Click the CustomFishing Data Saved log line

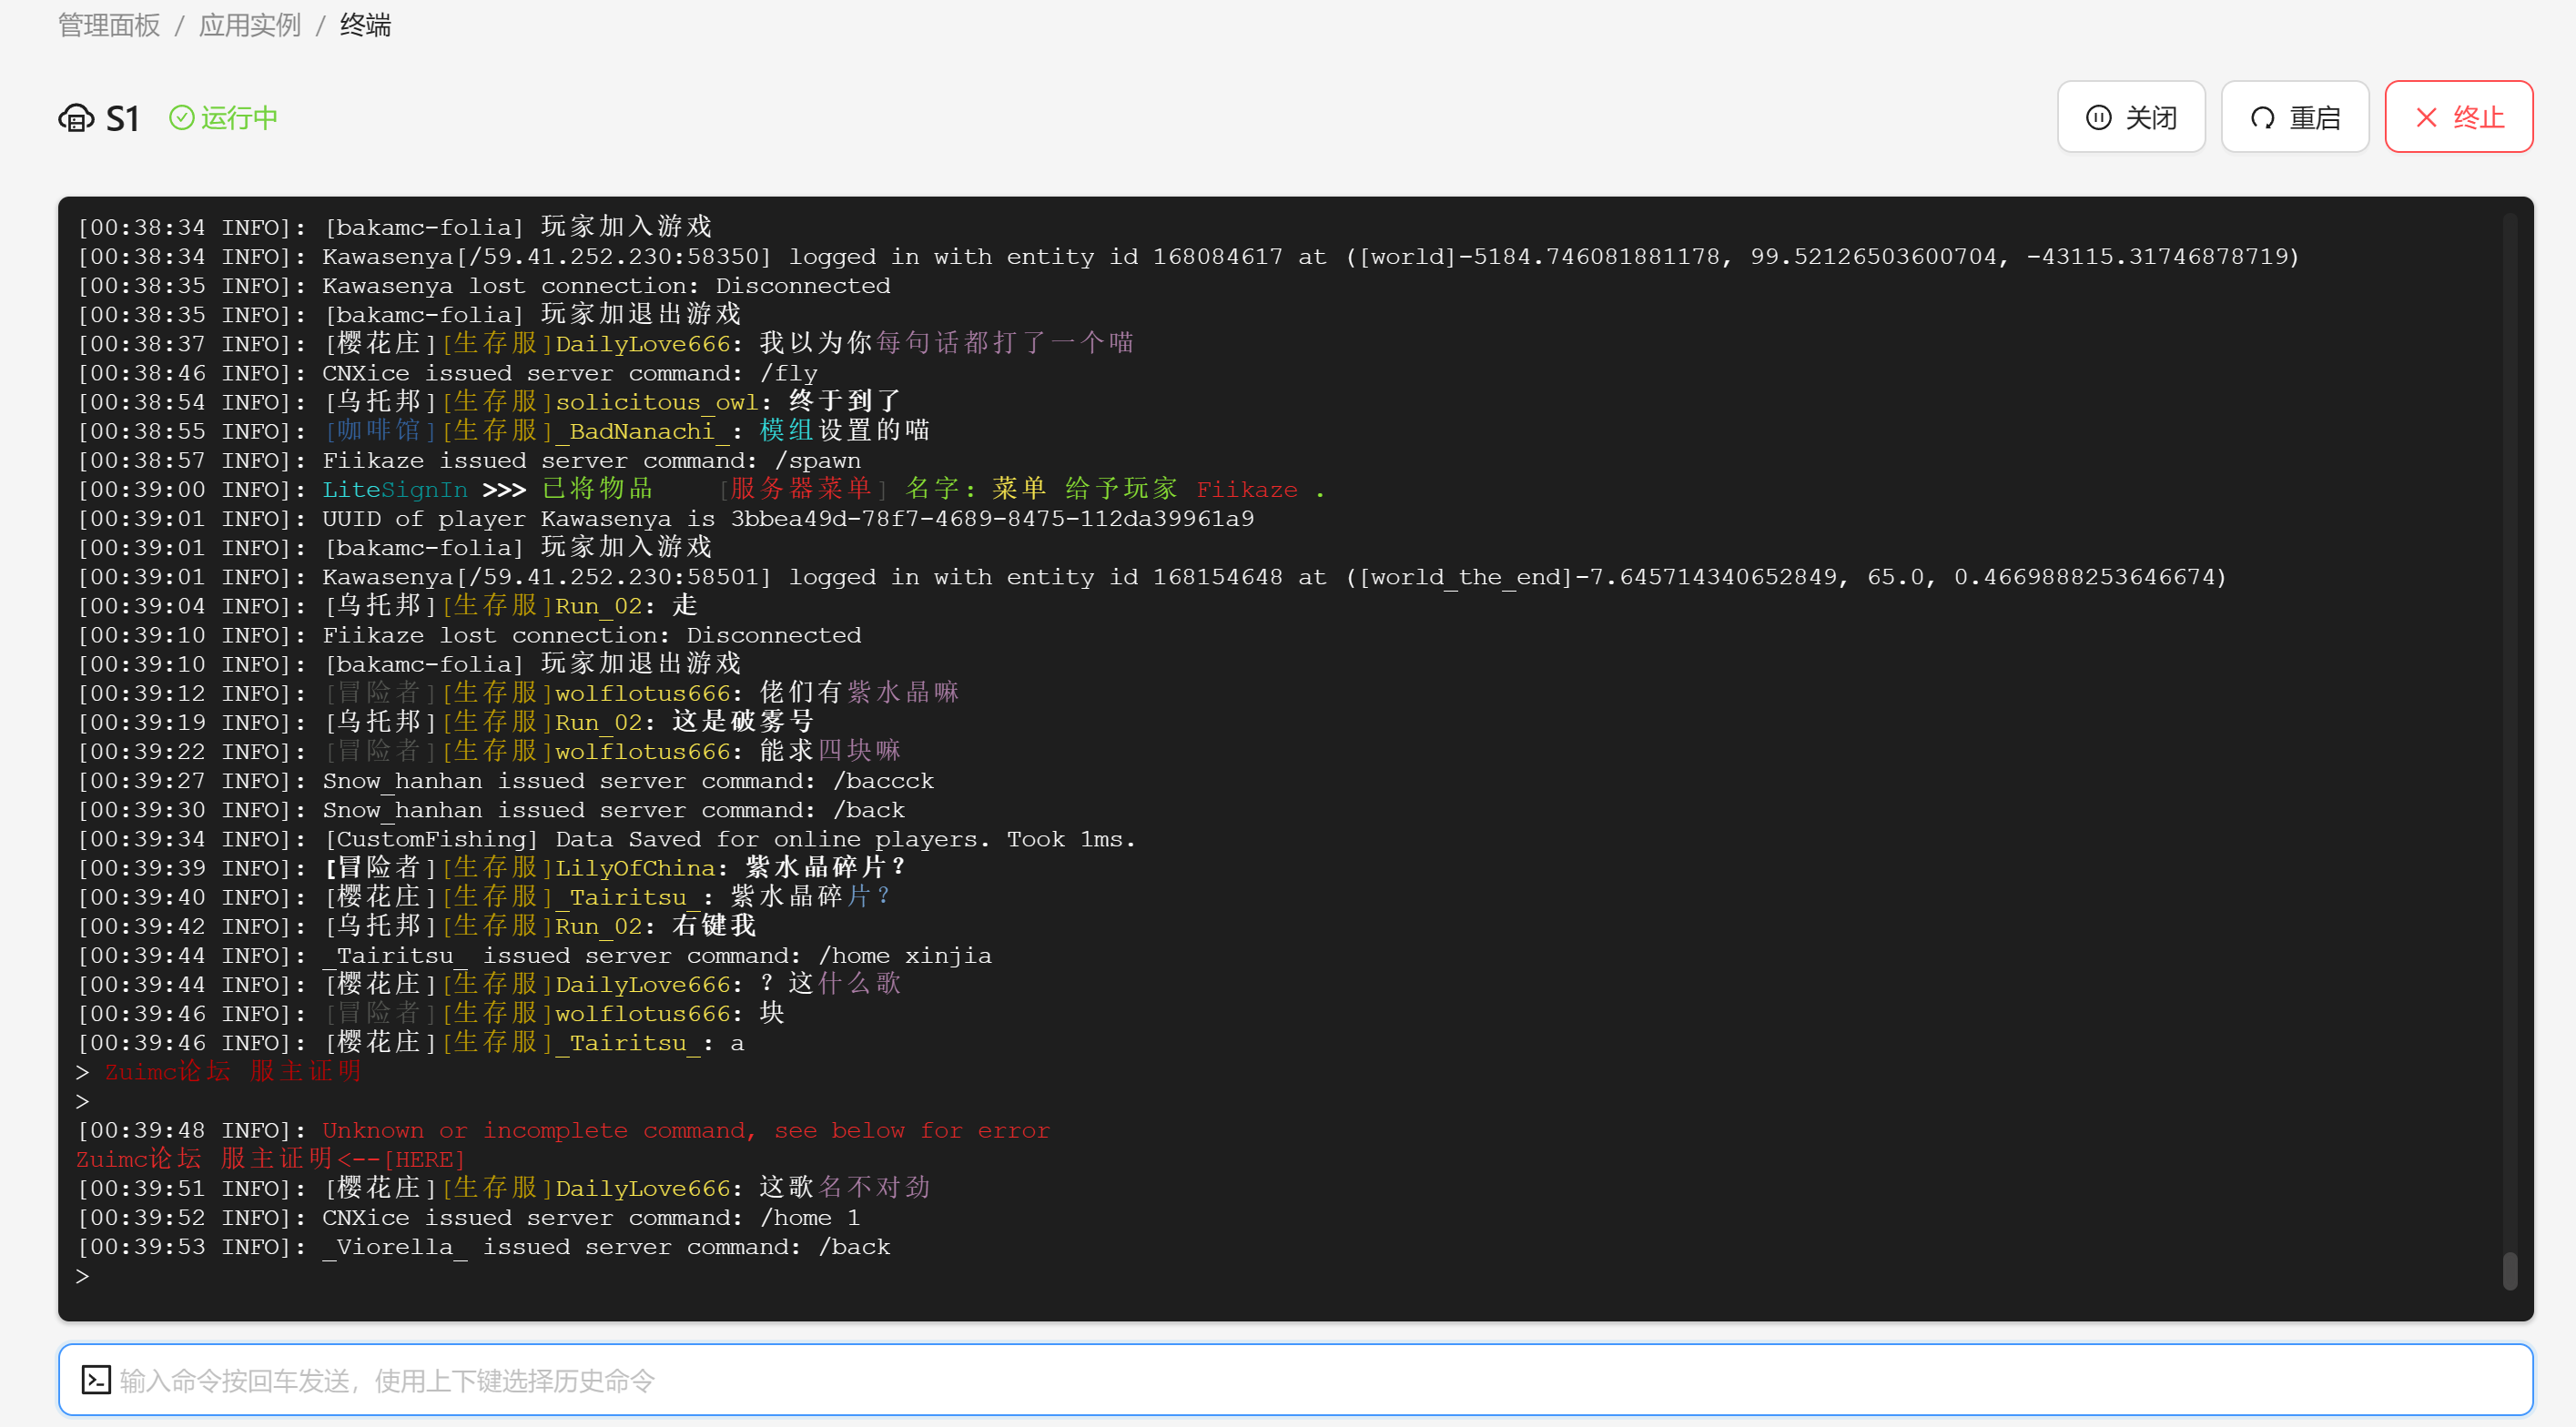pyautogui.click(x=607, y=839)
